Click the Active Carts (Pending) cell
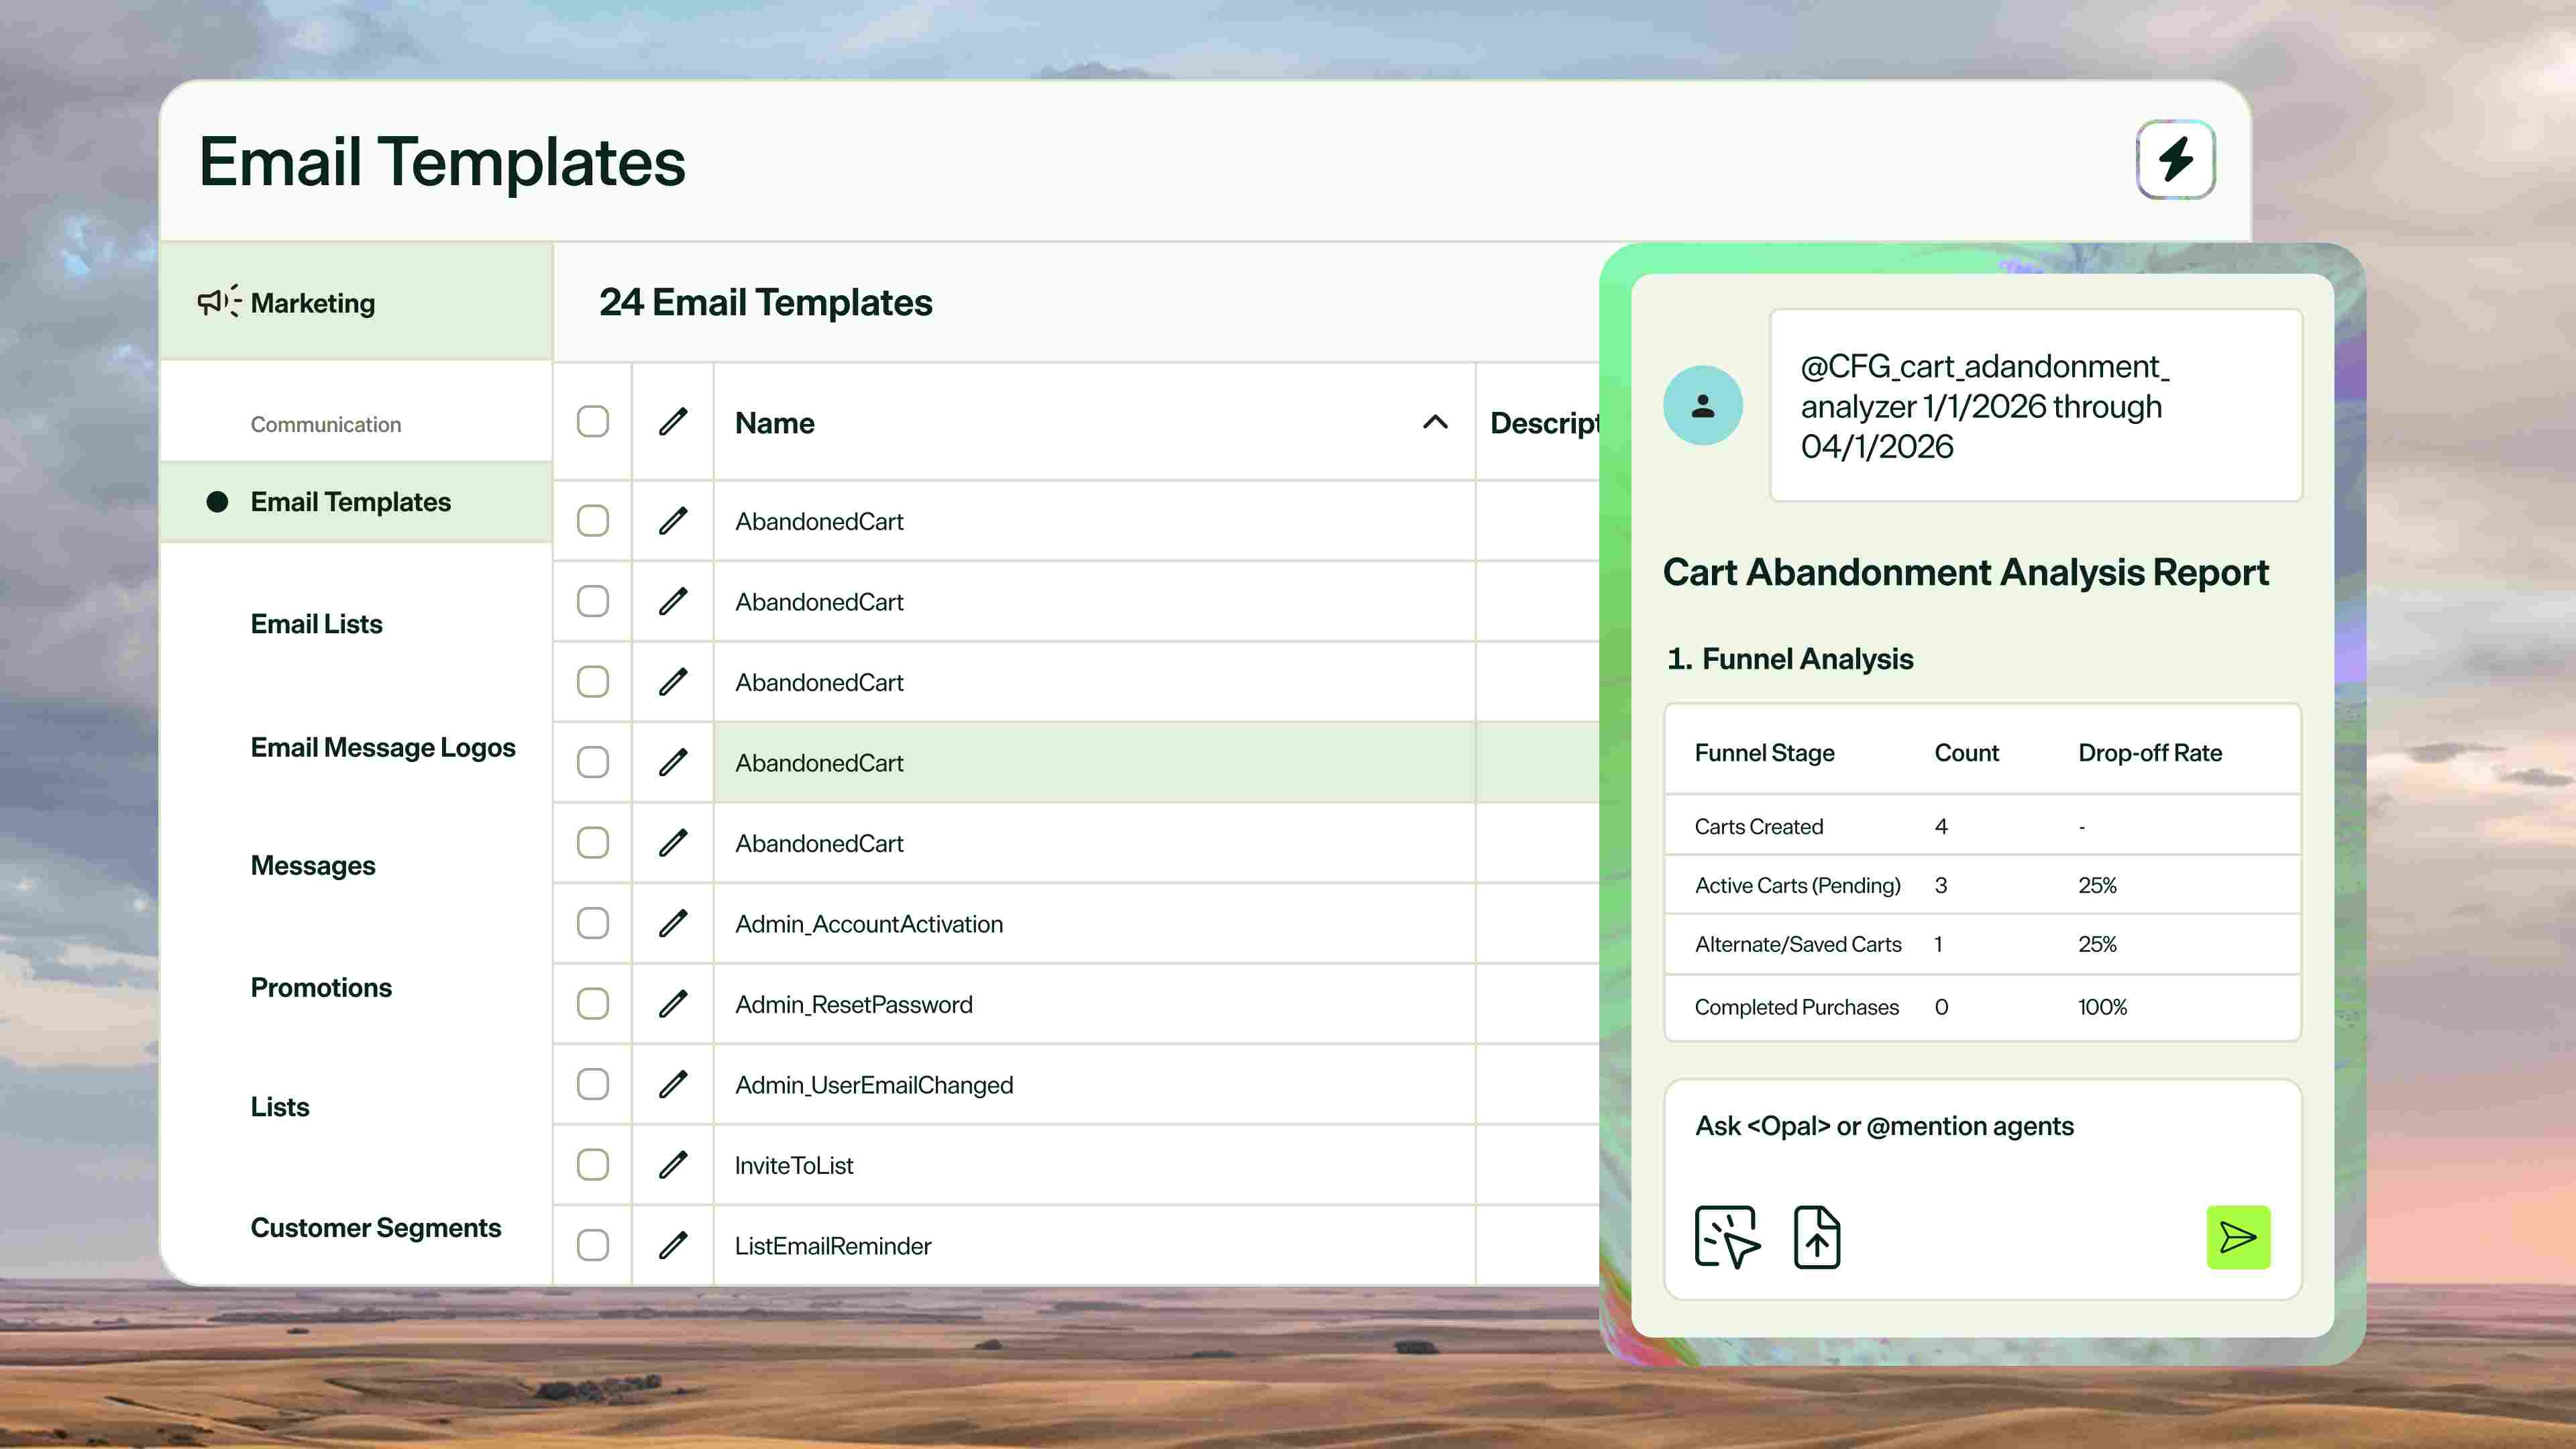 pos(1797,886)
